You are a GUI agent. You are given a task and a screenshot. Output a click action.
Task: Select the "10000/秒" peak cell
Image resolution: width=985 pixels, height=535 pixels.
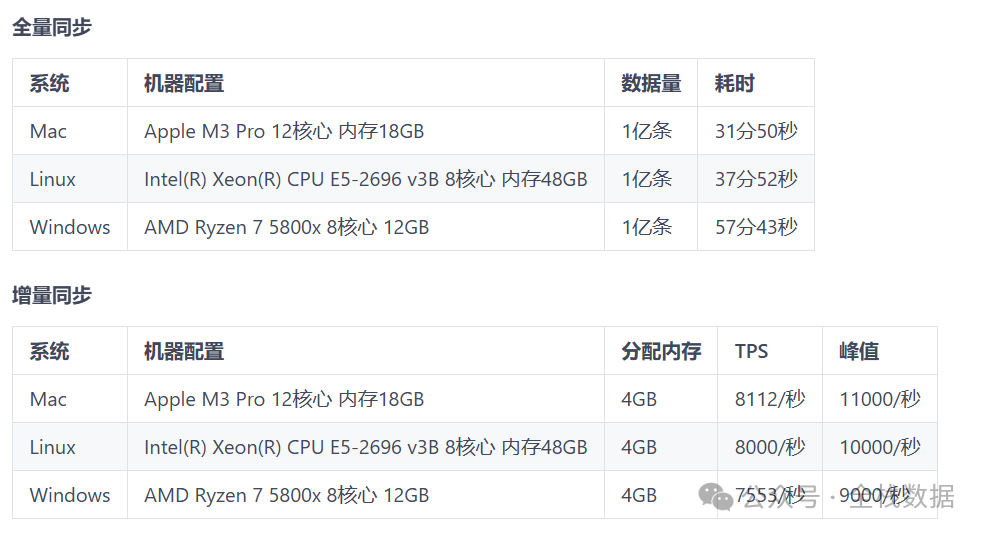coord(879,447)
